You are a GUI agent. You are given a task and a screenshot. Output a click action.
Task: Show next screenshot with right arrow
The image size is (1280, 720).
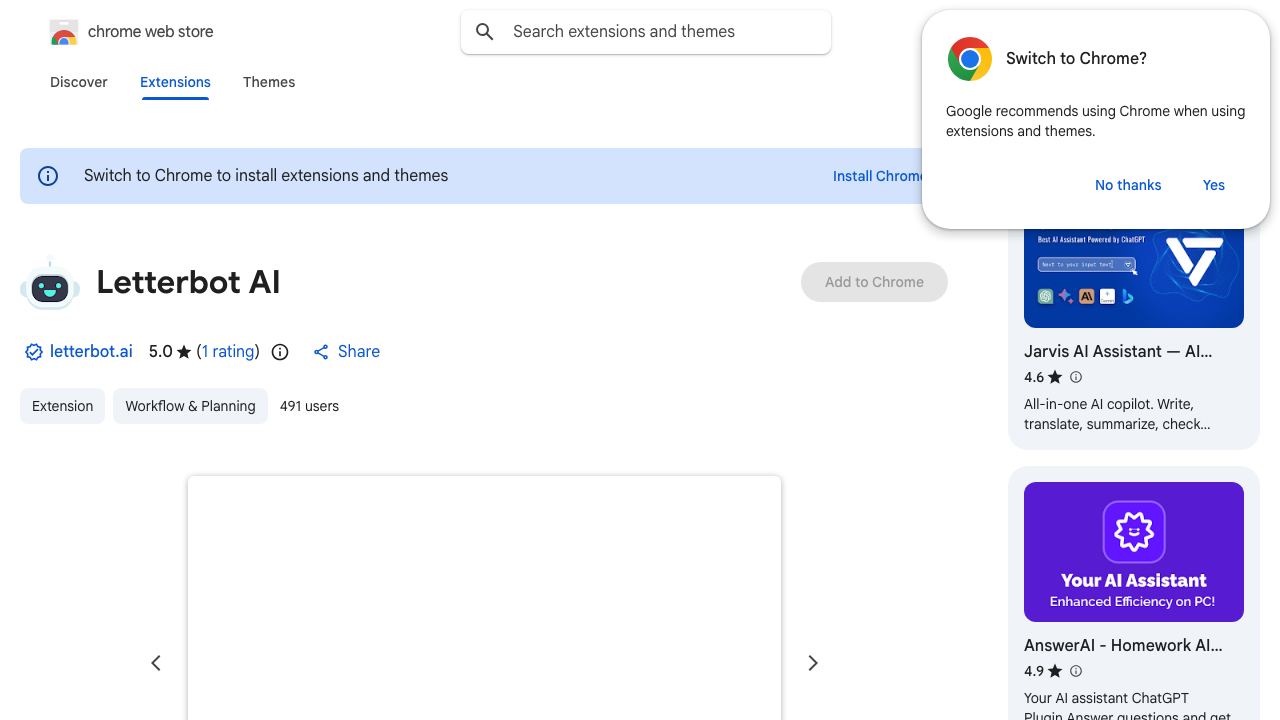pyautogui.click(x=813, y=663)
